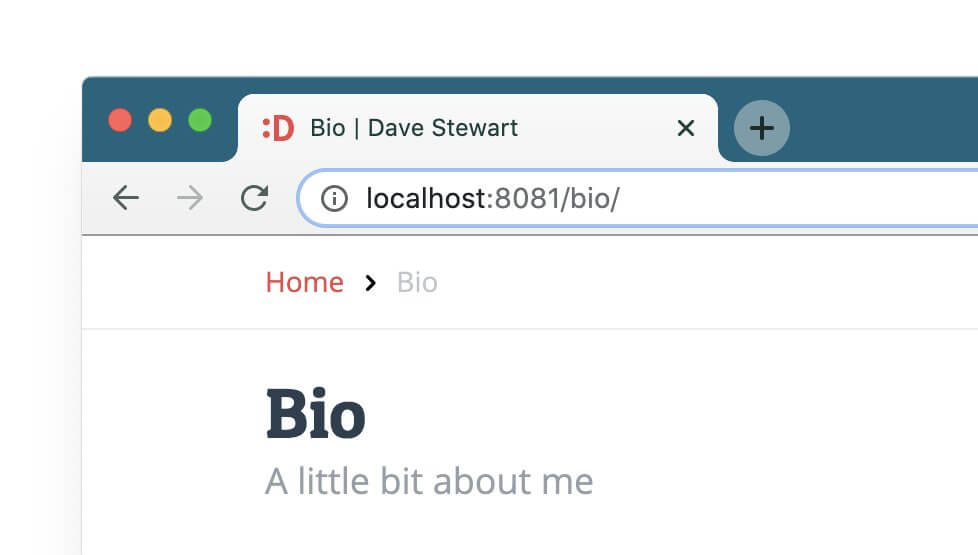Image resolution: width=978 pixels, height=555 pixels.
Task: Click the large Bio page heading
Action: point(315,413)
